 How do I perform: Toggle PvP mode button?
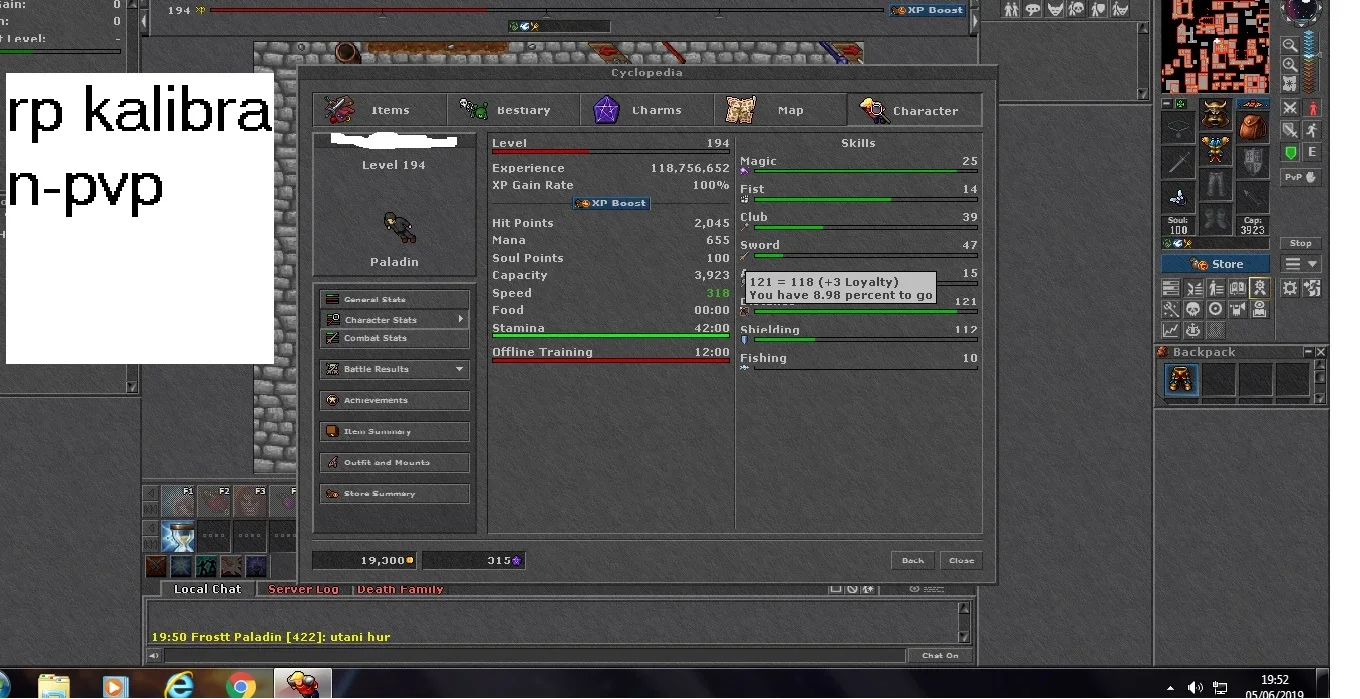(1300, 177)
